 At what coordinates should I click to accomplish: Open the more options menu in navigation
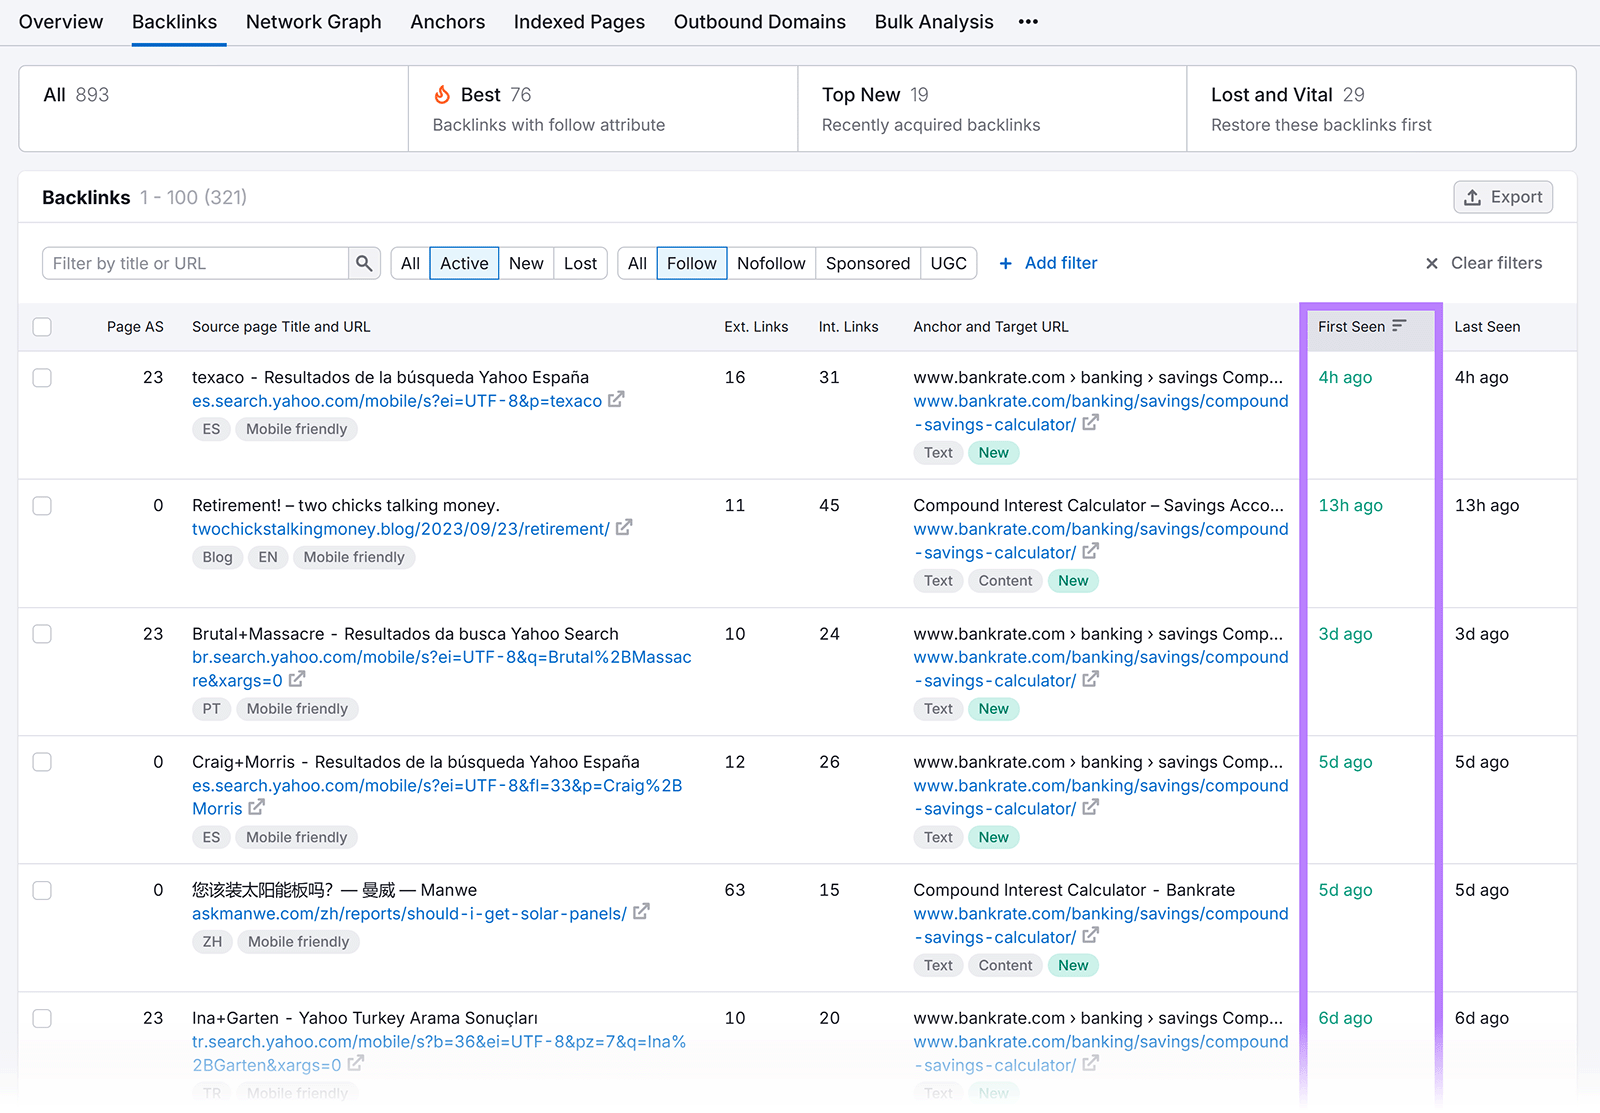pos(1028,21)
